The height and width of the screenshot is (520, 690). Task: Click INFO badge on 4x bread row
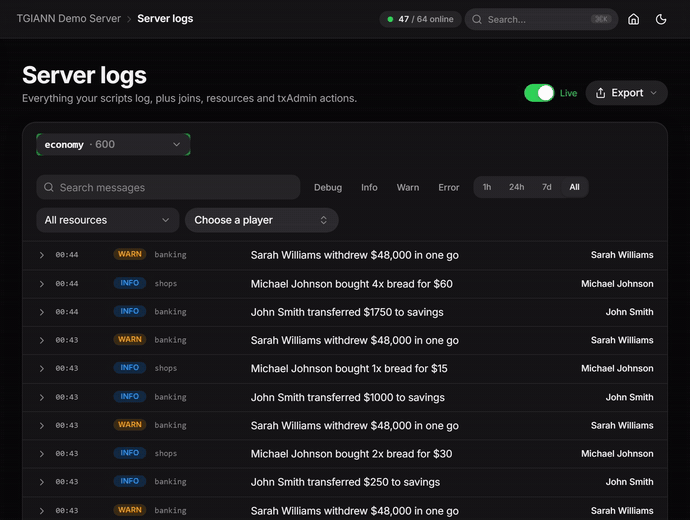coord(130,283)
